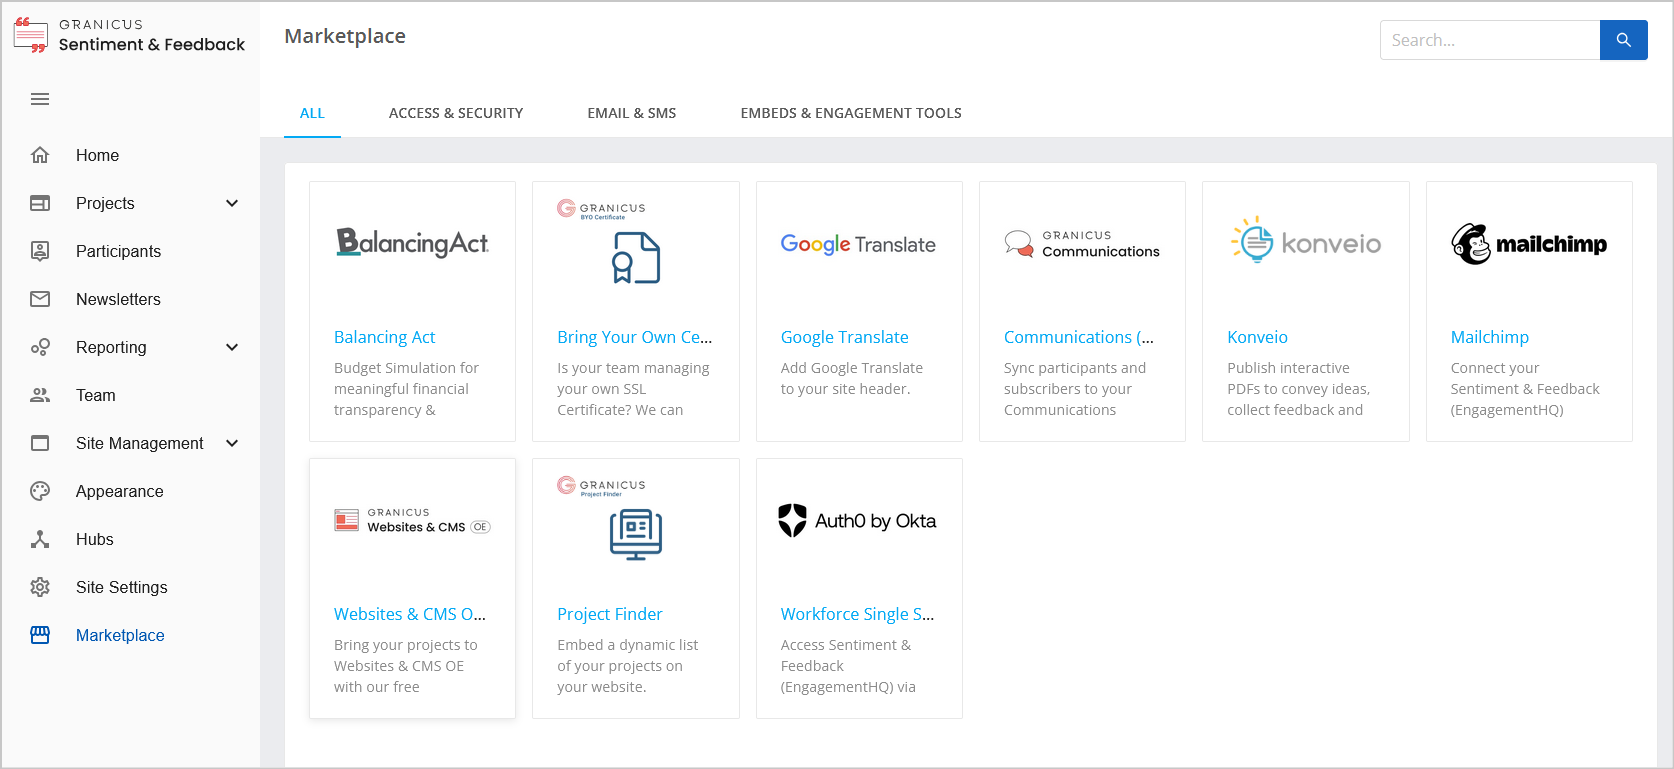Click the Appearance palette icon
This screenshot has height=769, width=1674.
coord(40,491)
